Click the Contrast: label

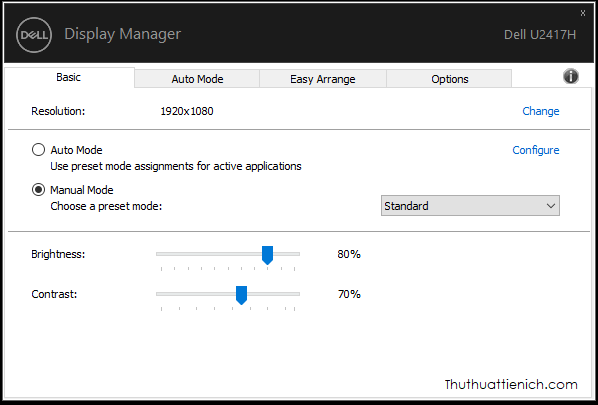tap(54, 294)
